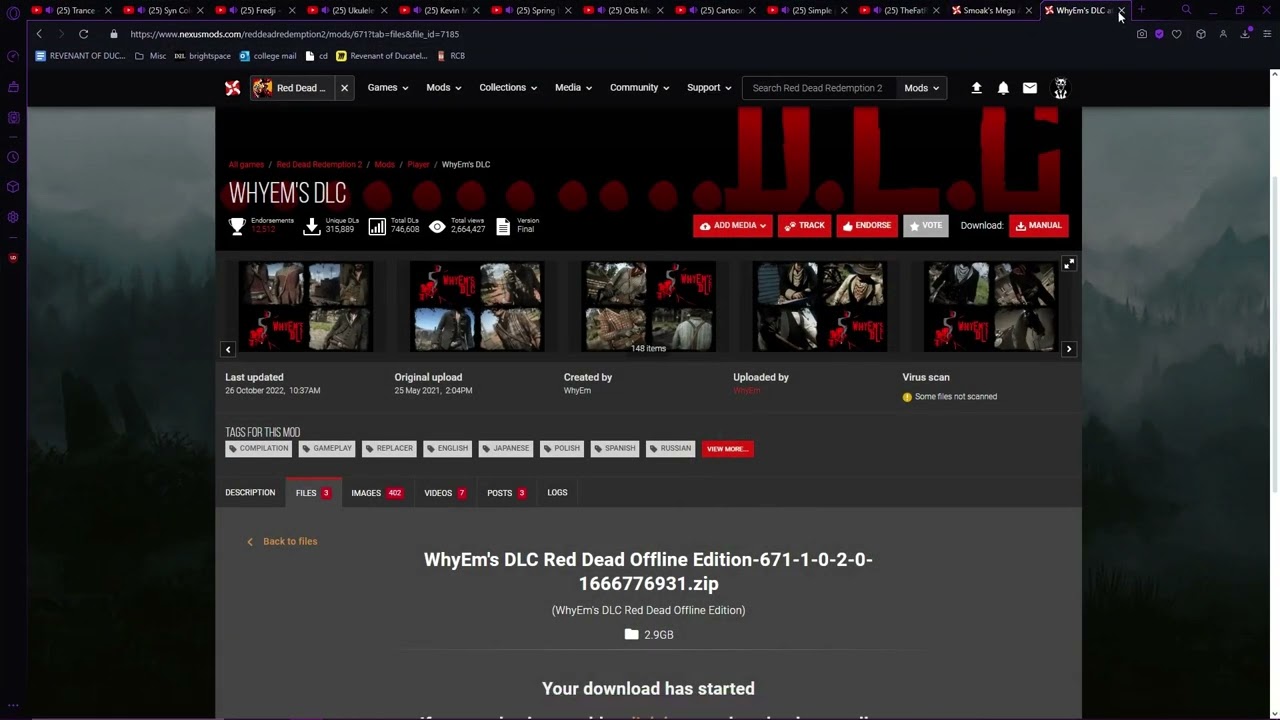
Task: Click the Manual download button
Action: point(1038,226)
